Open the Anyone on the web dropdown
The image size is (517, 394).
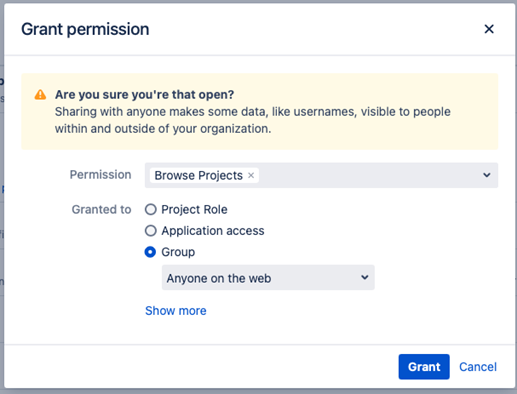coord(268,278)
